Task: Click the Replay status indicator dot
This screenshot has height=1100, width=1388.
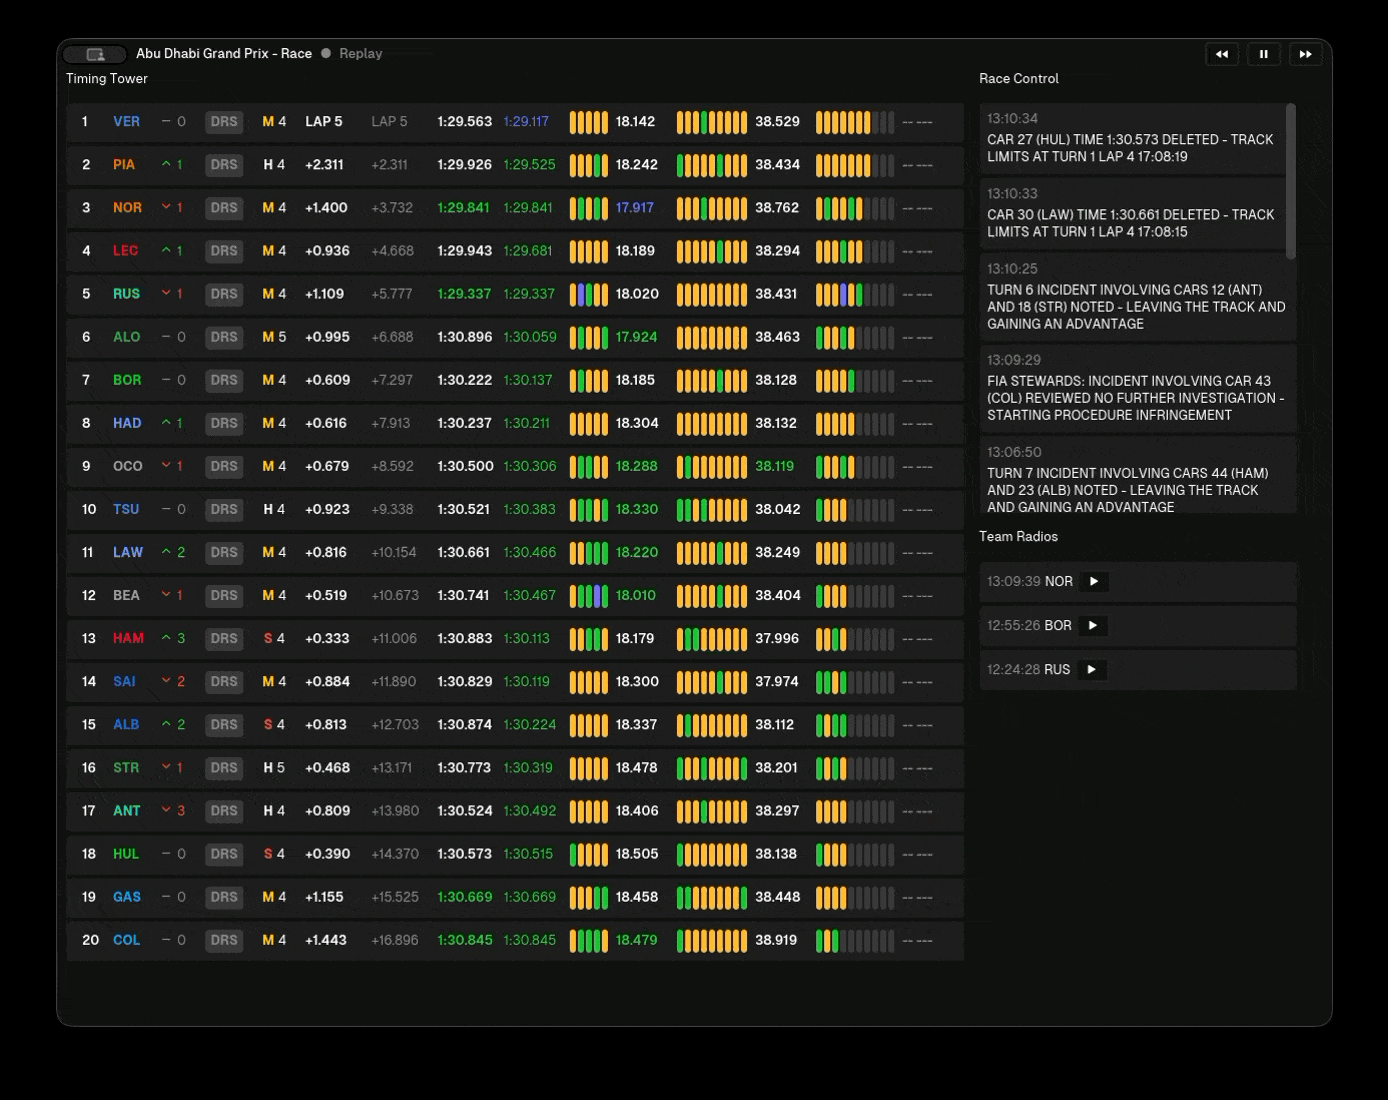Action: (326, 54)
